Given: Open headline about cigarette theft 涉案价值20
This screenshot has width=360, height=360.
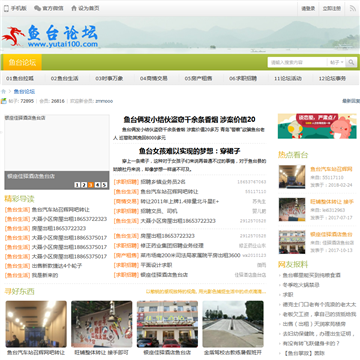Looking at the screenshot, I should (189, 119).
